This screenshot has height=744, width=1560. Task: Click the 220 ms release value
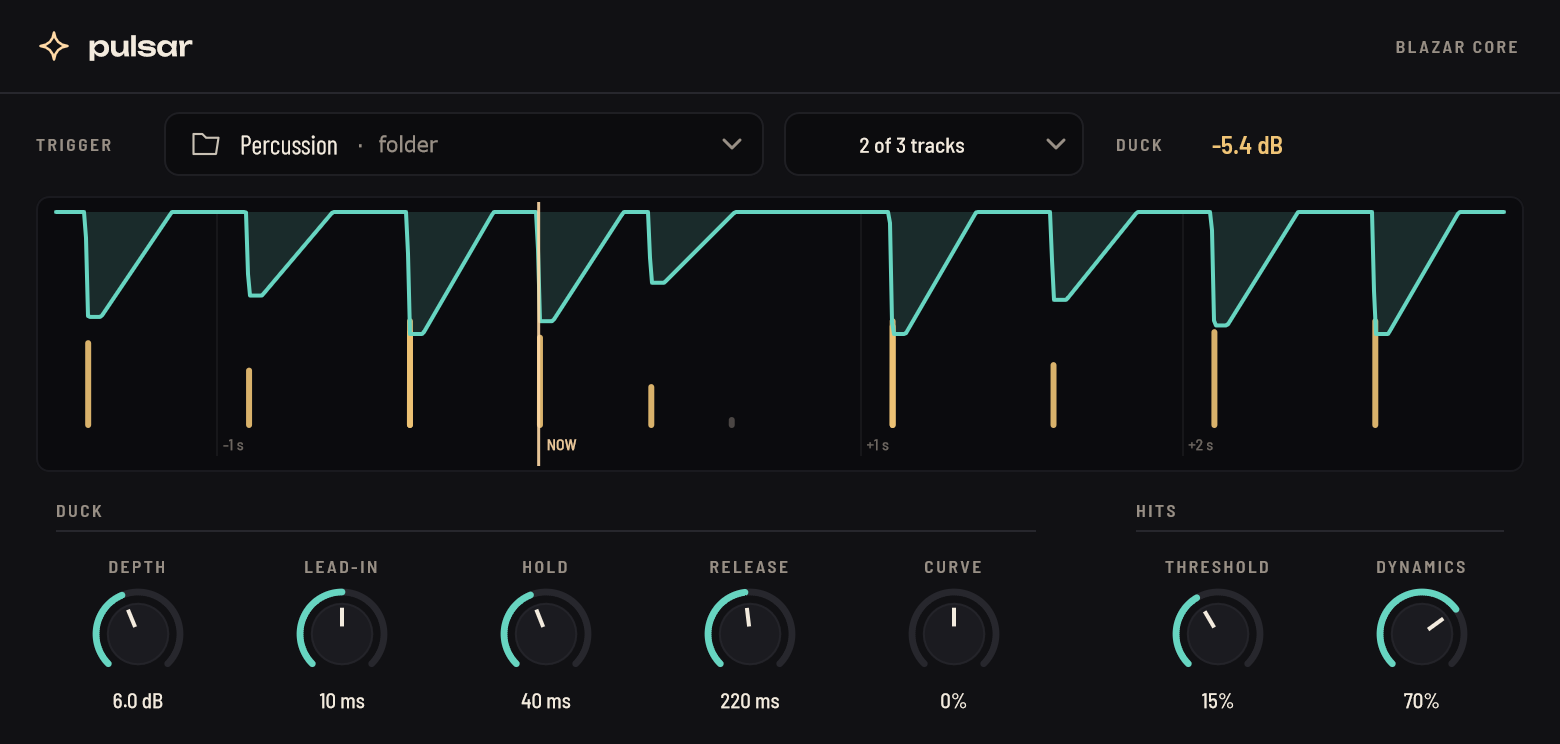click(x=750, y=701)
